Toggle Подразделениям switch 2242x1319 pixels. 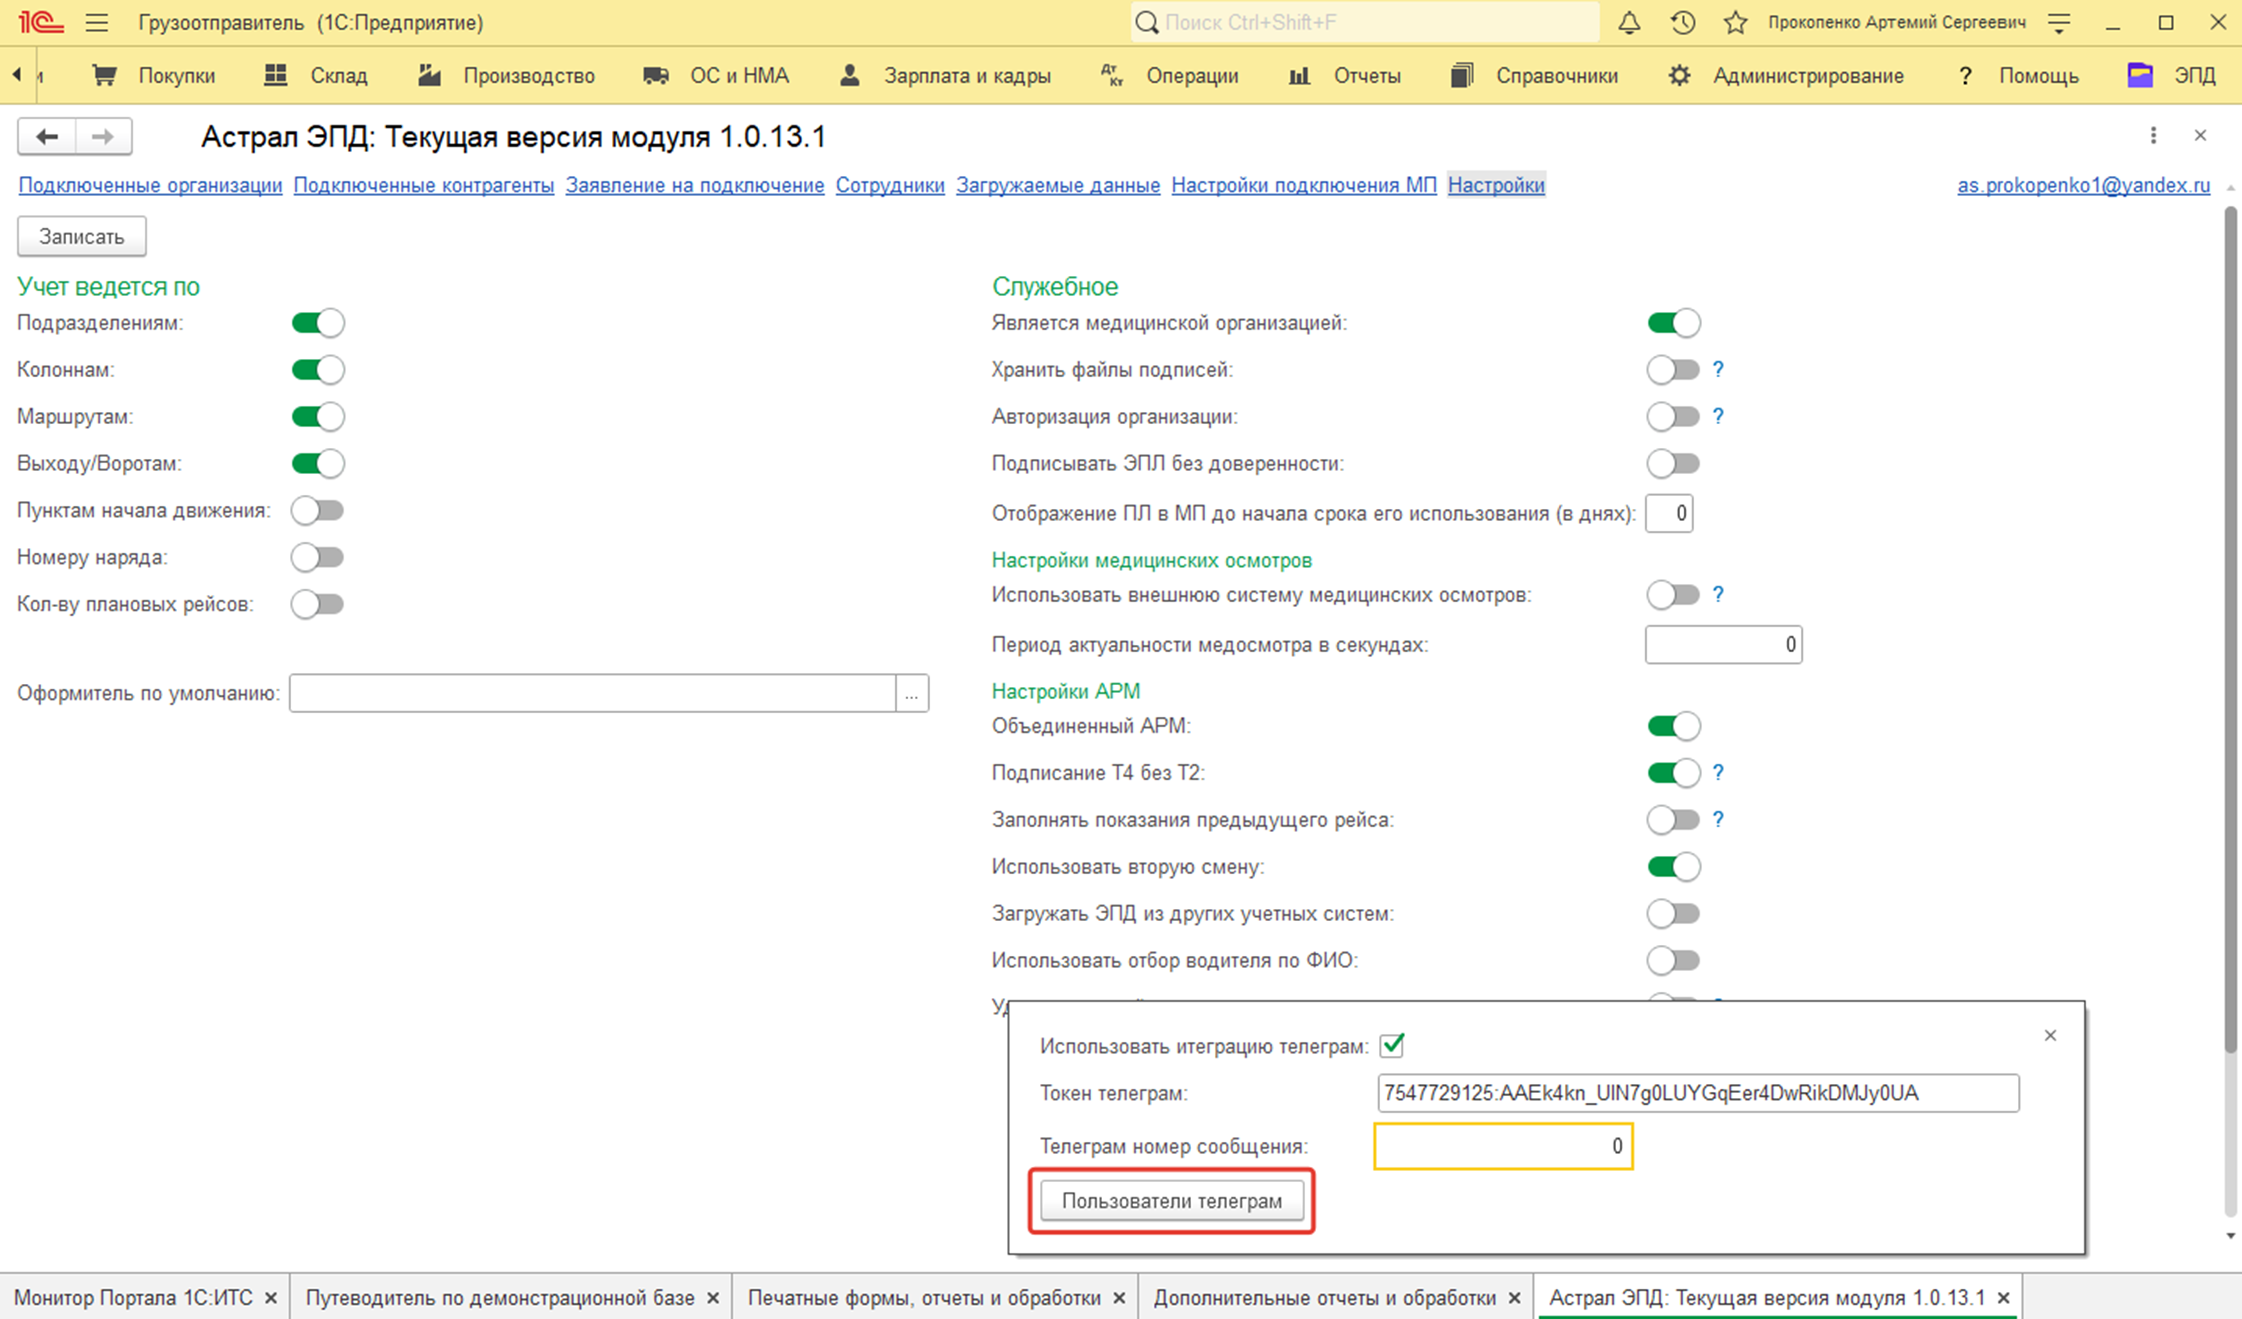(318, 323)
